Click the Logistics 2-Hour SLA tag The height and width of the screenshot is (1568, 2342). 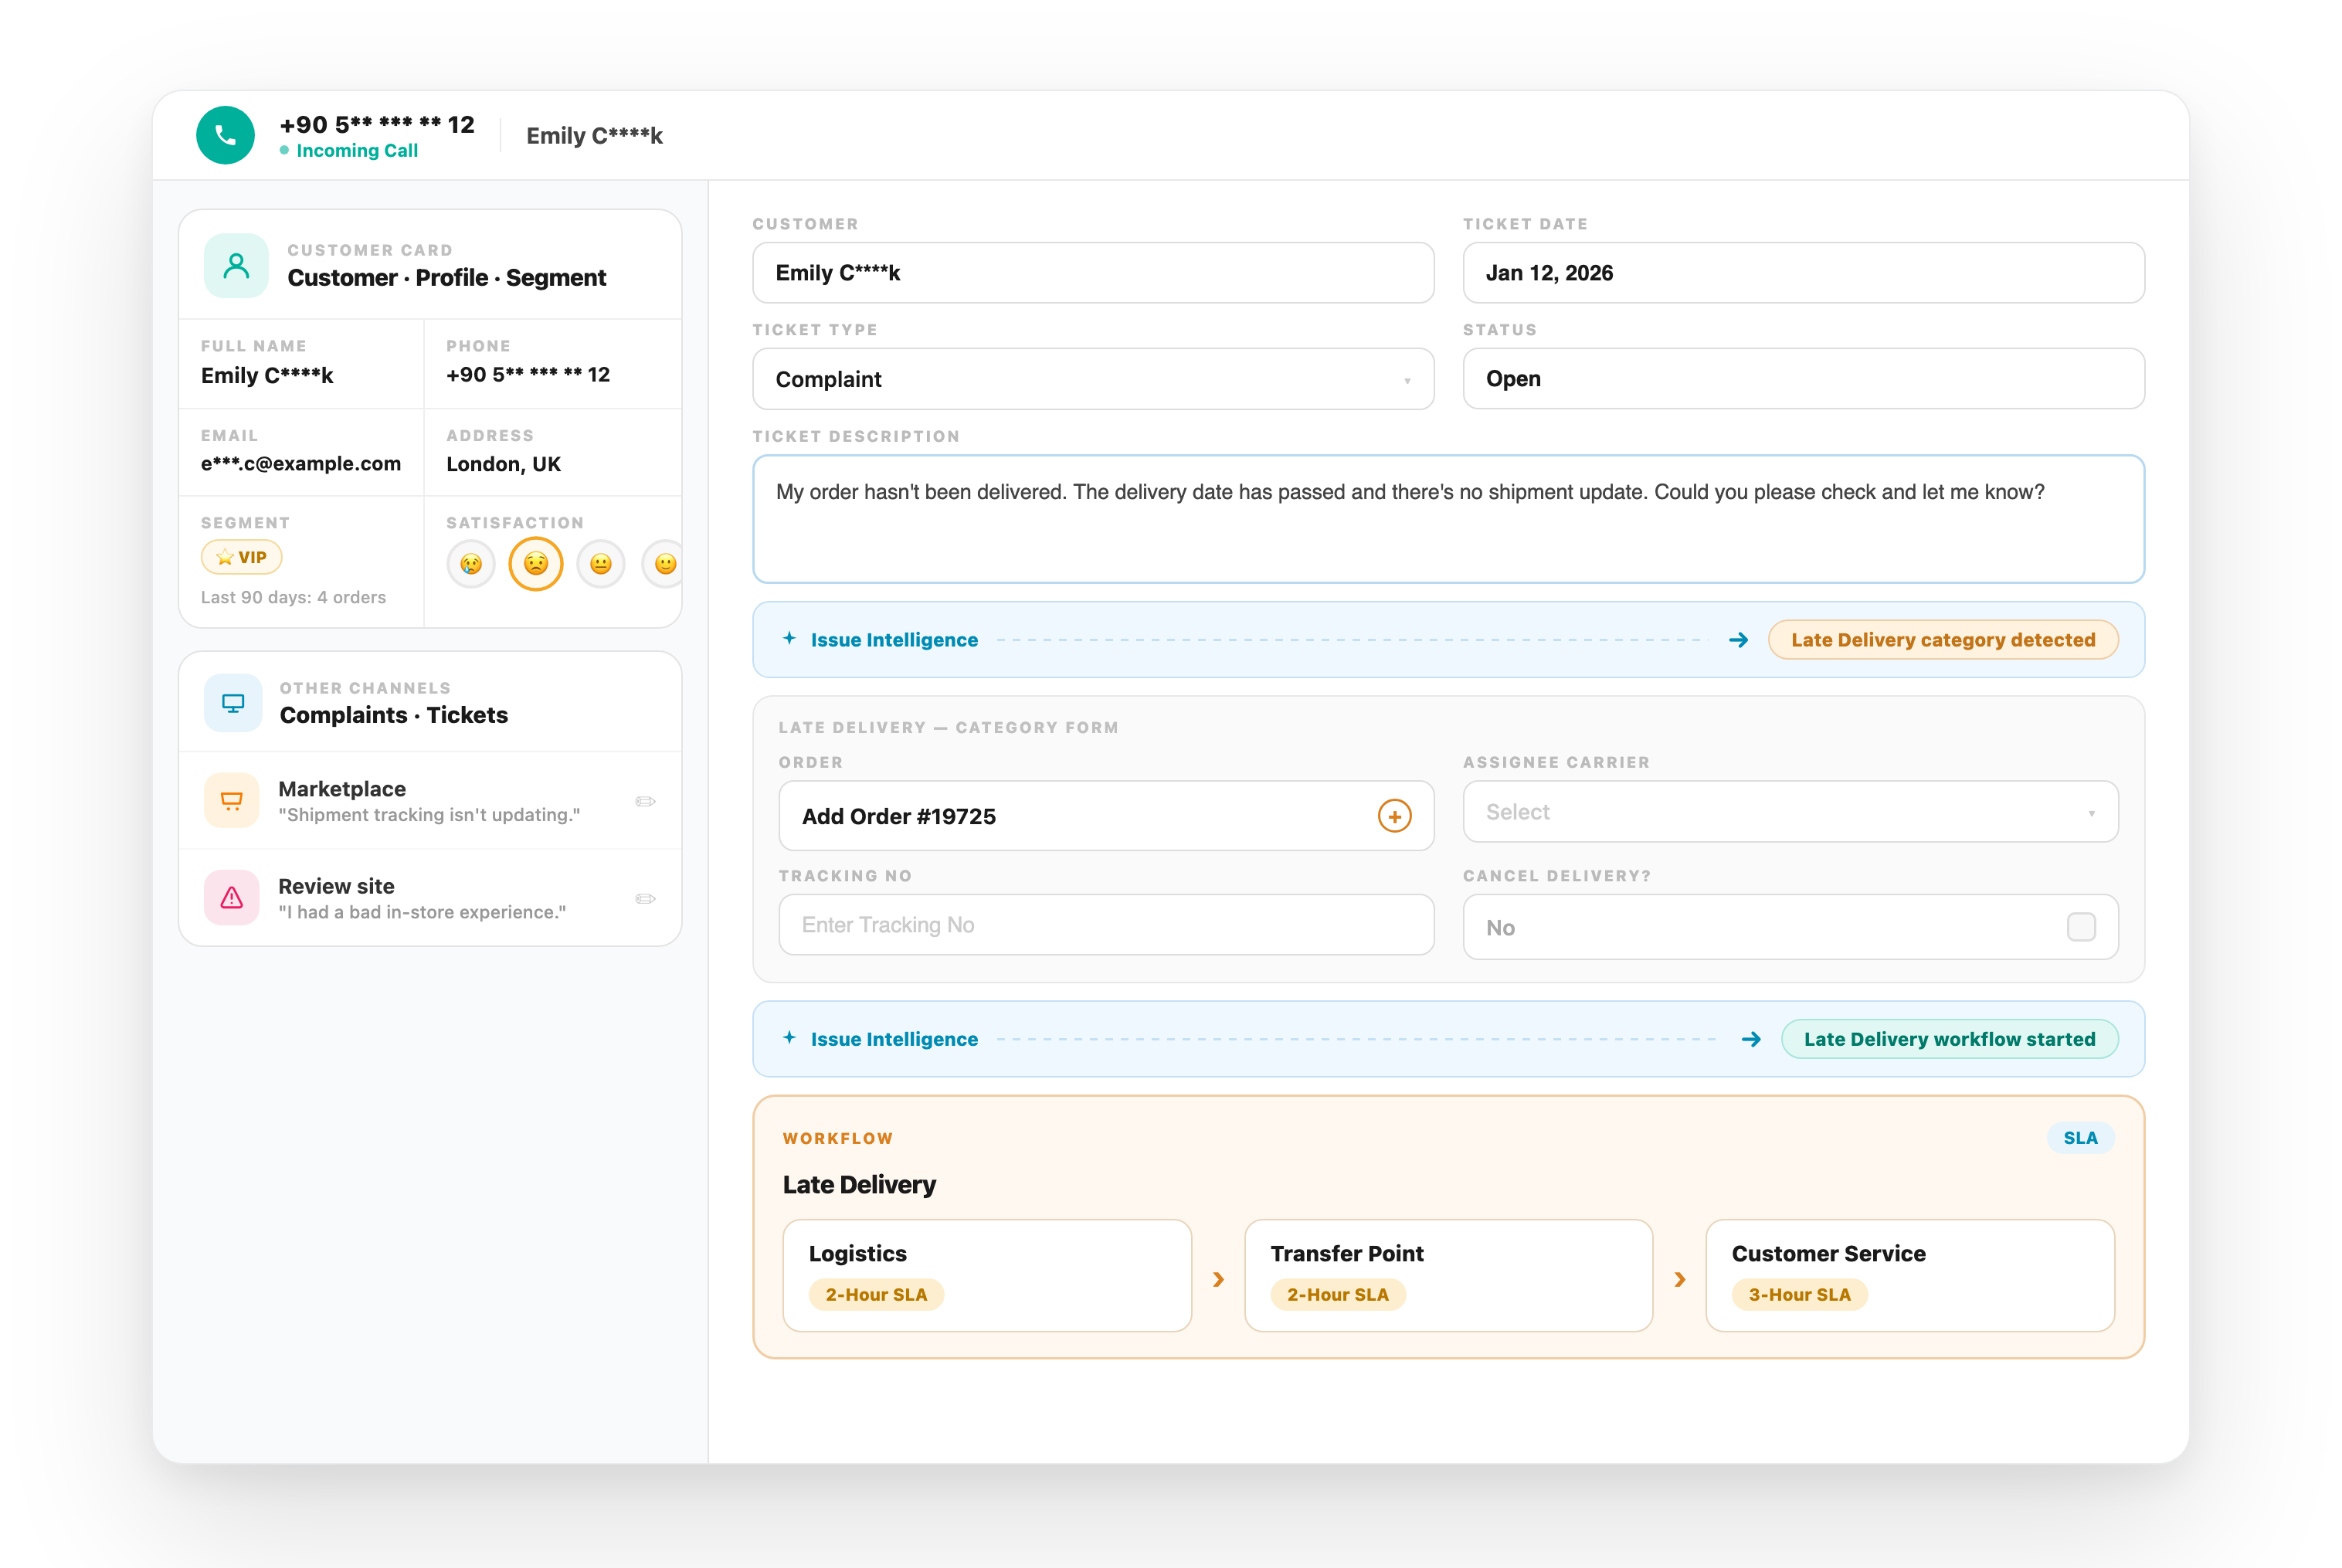(876, 1294)
